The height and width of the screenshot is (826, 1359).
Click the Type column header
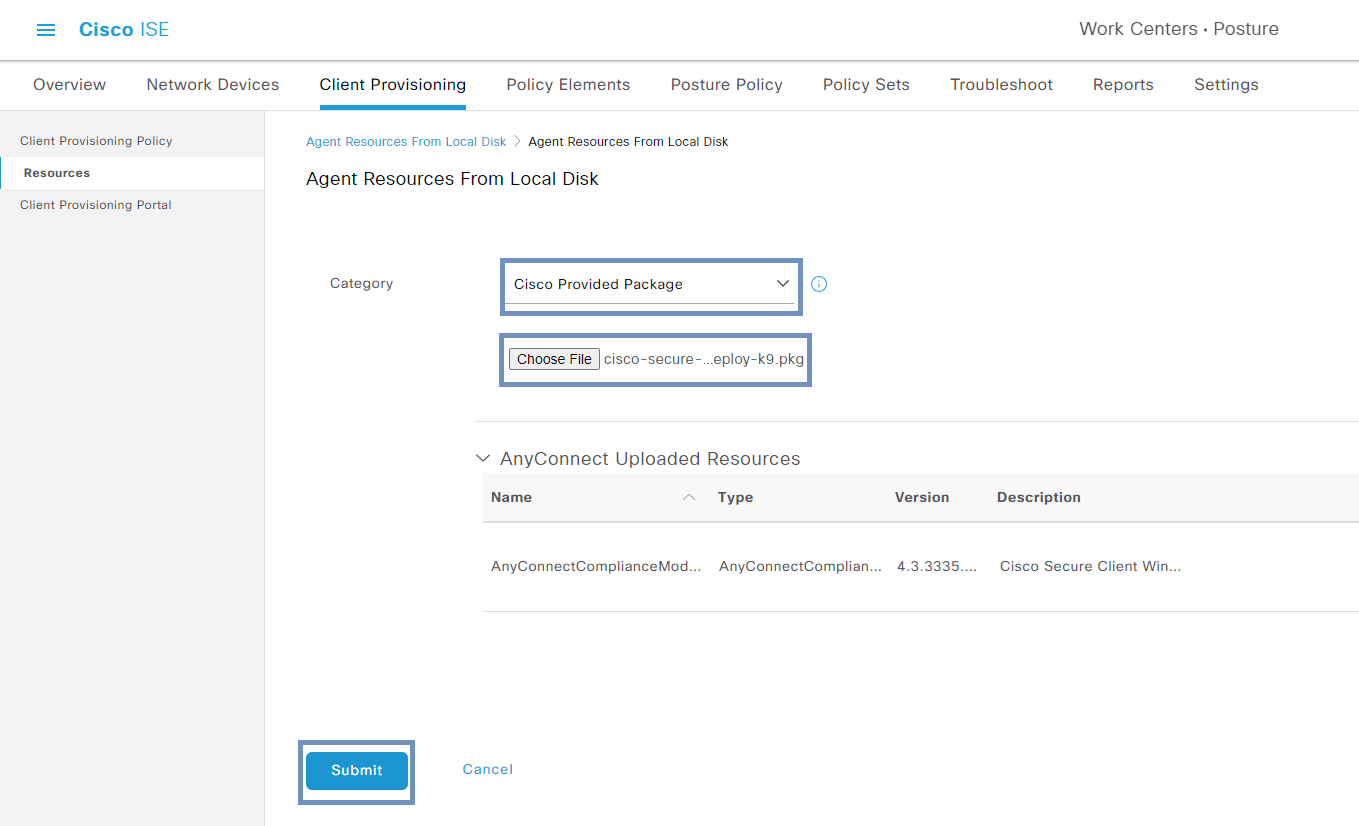tap(735, 497)
